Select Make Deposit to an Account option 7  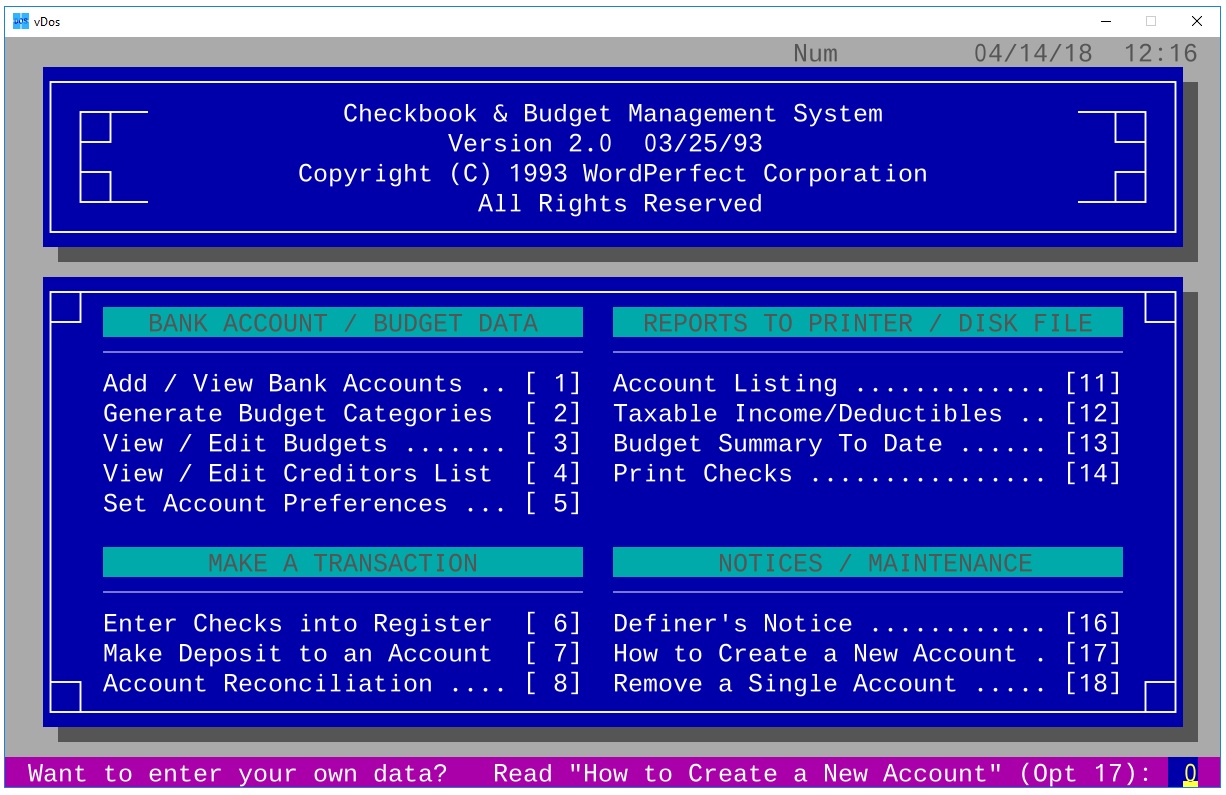tap(342, 654)
